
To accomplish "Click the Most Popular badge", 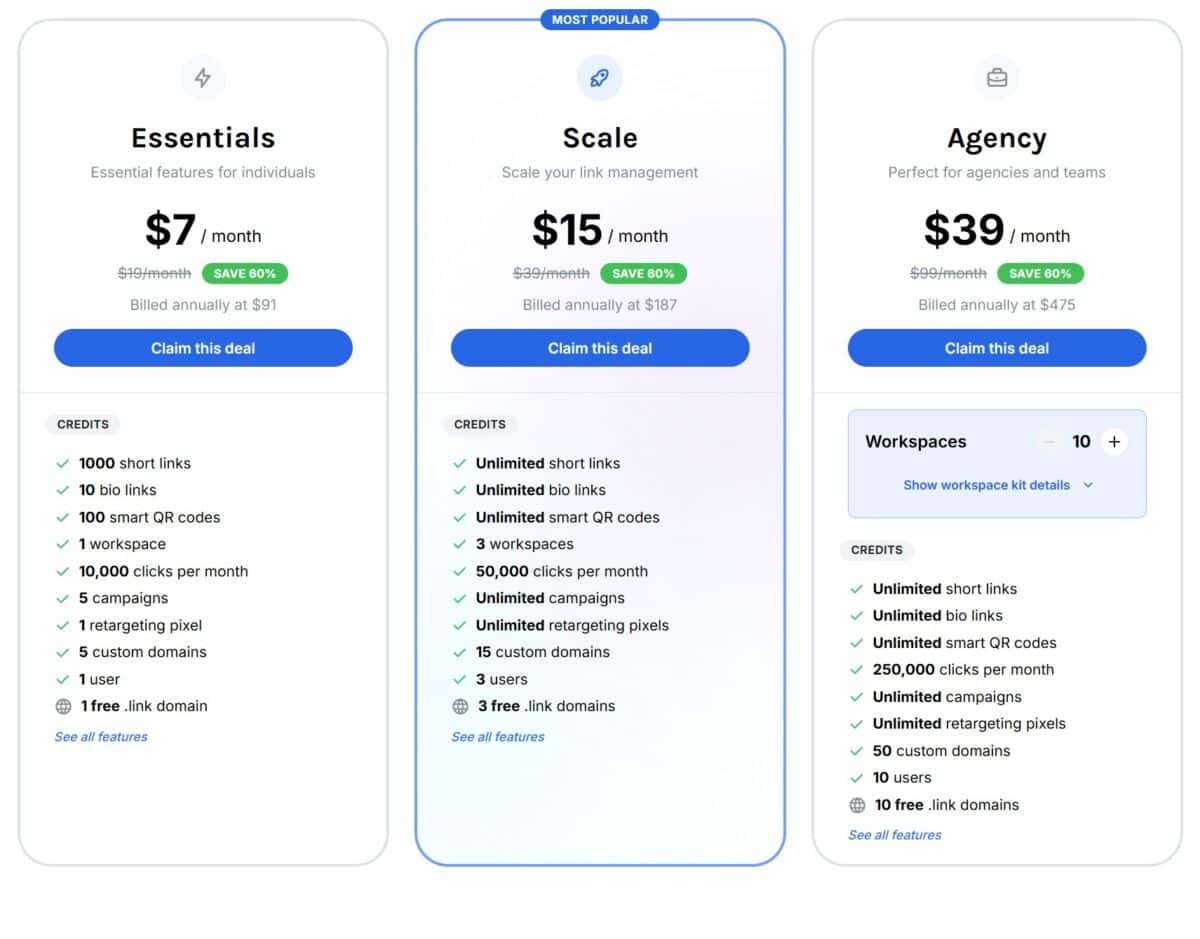I will pyautogui.click(x=600, y=19).
